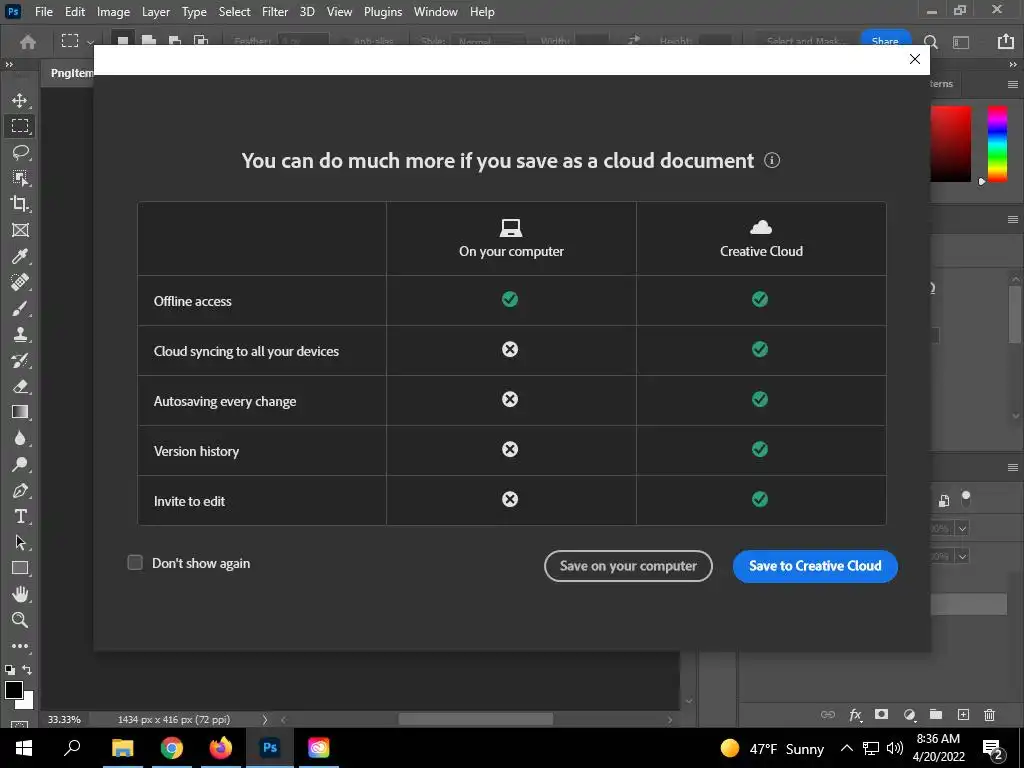This screenshot has width=1024, height=768.
Task: Select the Path Selection tool
Action: point(20,542)
